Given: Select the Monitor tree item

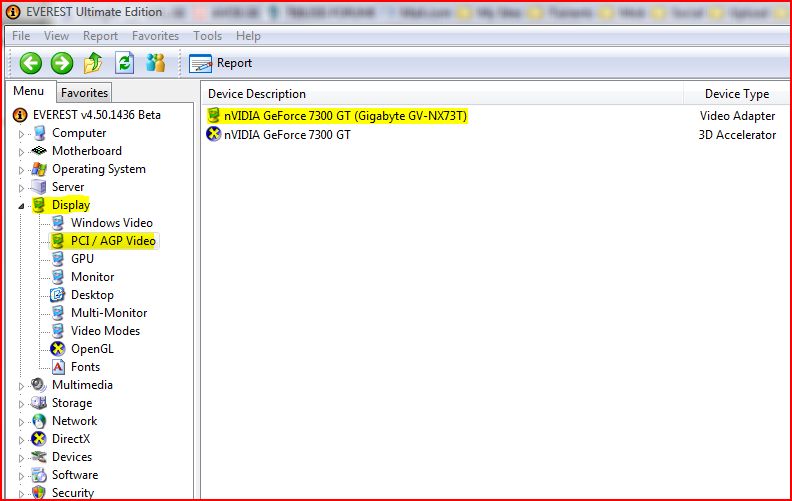Looking at the screenshot, I should coord(92,277).
